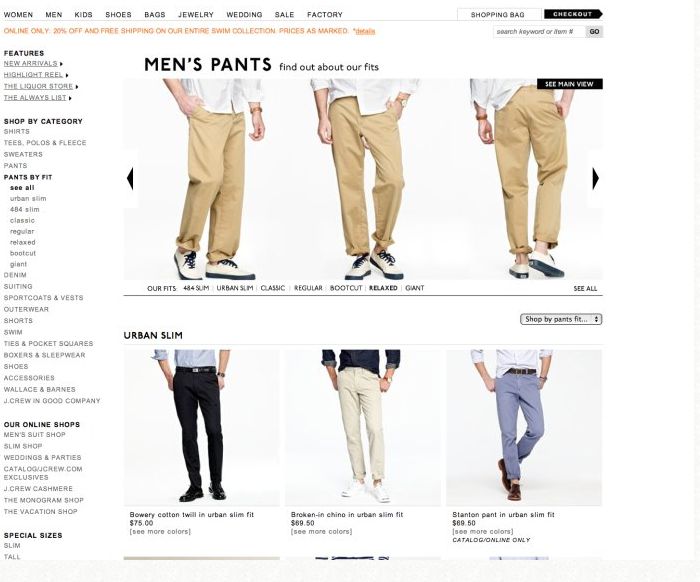Open the Stanton pant product image
This screenshot has width=700, height=582.
[x=524, y=428]
